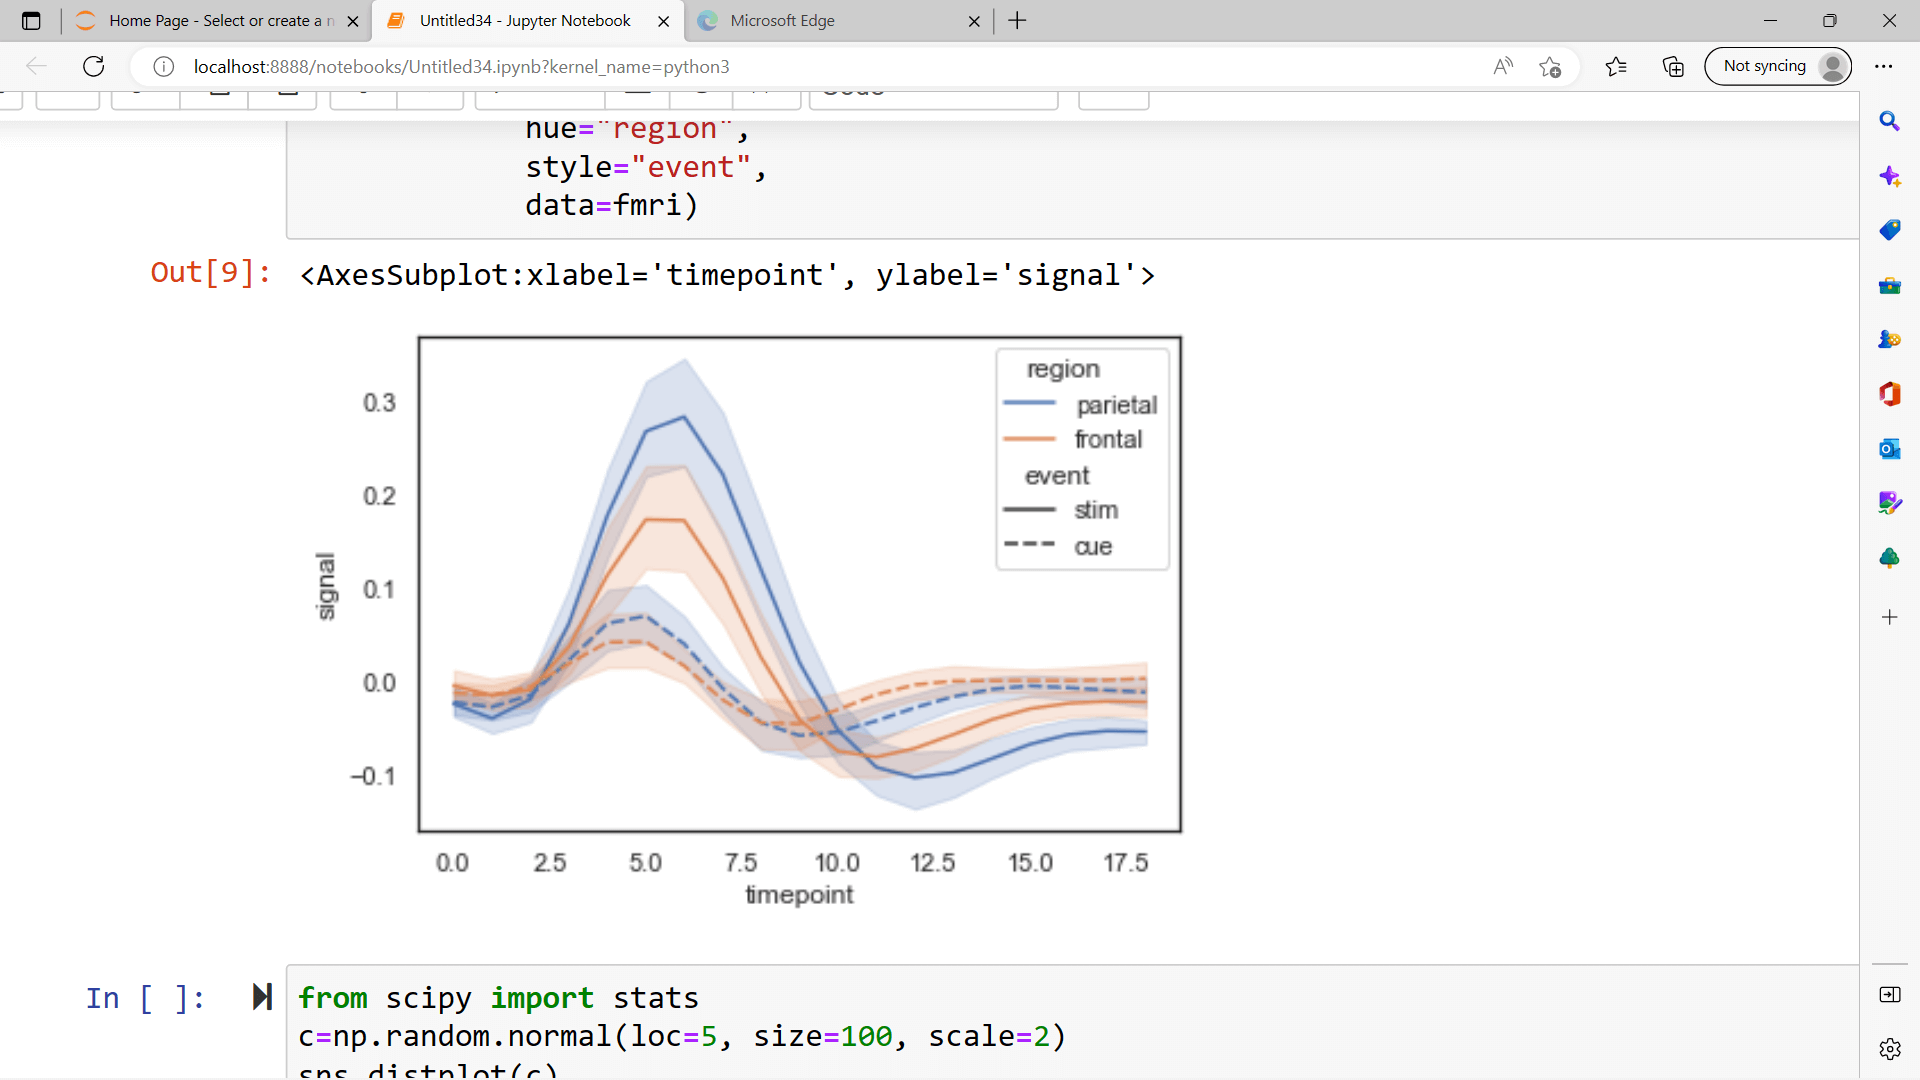Open the Search sidebar in Edge
Image resolution: width=1920 pixels, height=1080 pixels.
[x=1890, y=121]
